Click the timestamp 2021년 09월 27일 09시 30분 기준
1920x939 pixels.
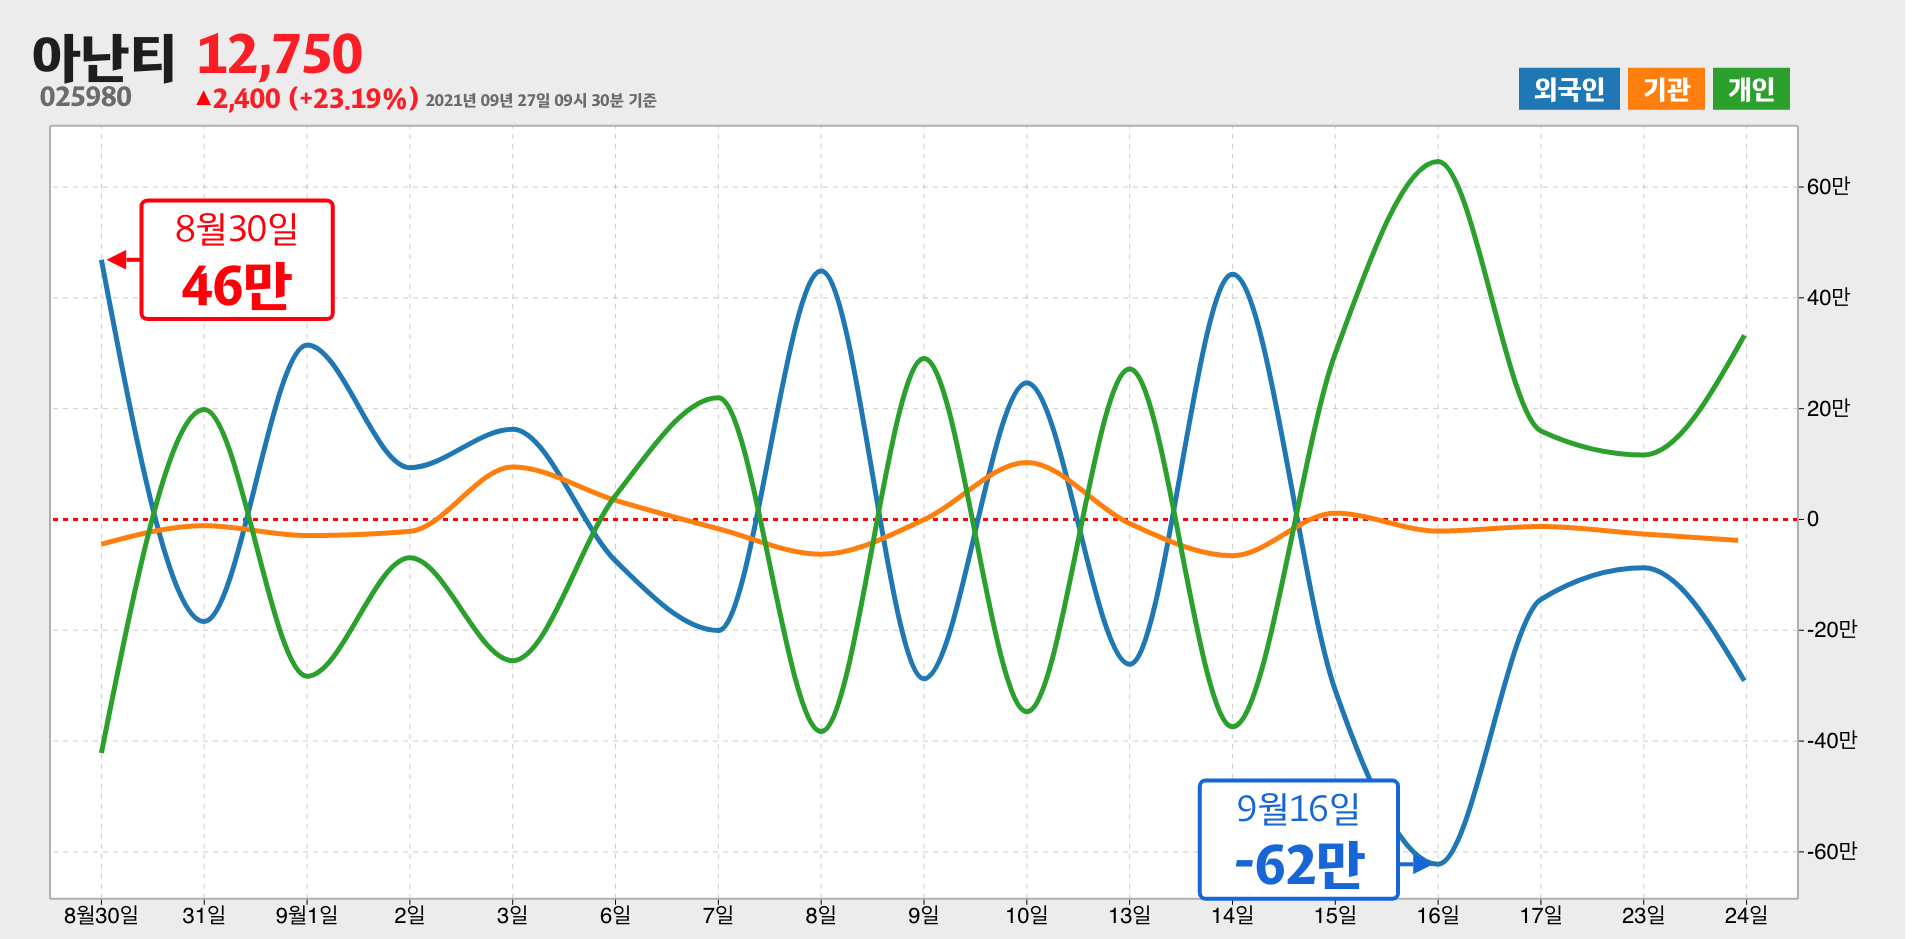[541, 100]
